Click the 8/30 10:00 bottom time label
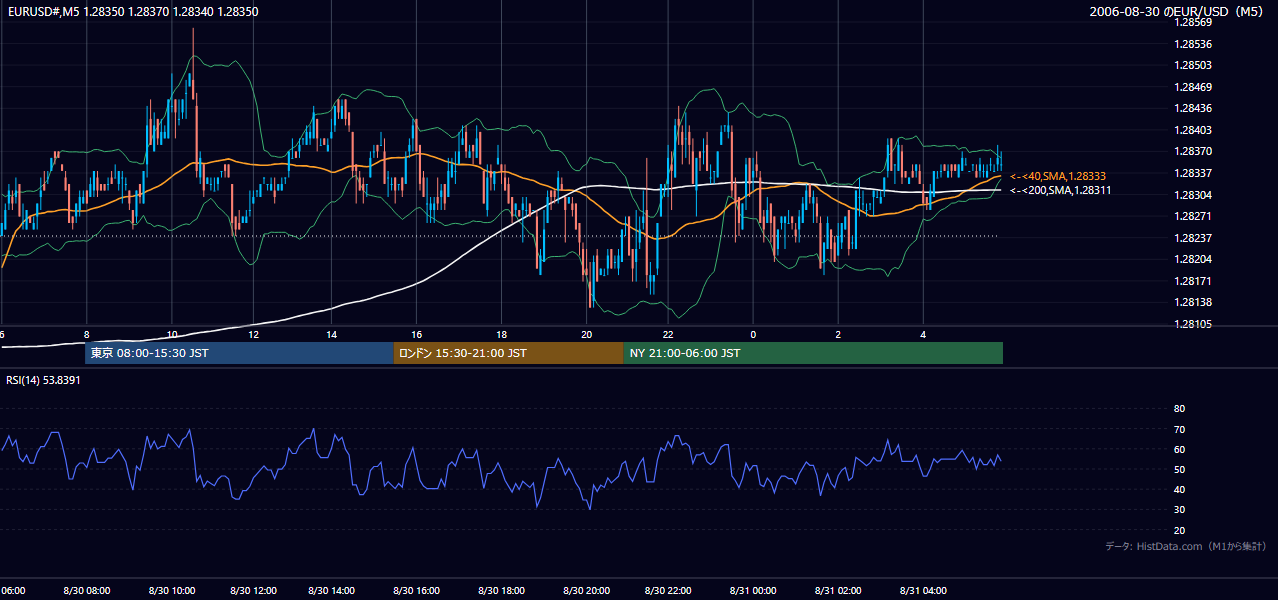This screenshot has width=1278, height=600. pyautogui.click(x=172, y=591)
